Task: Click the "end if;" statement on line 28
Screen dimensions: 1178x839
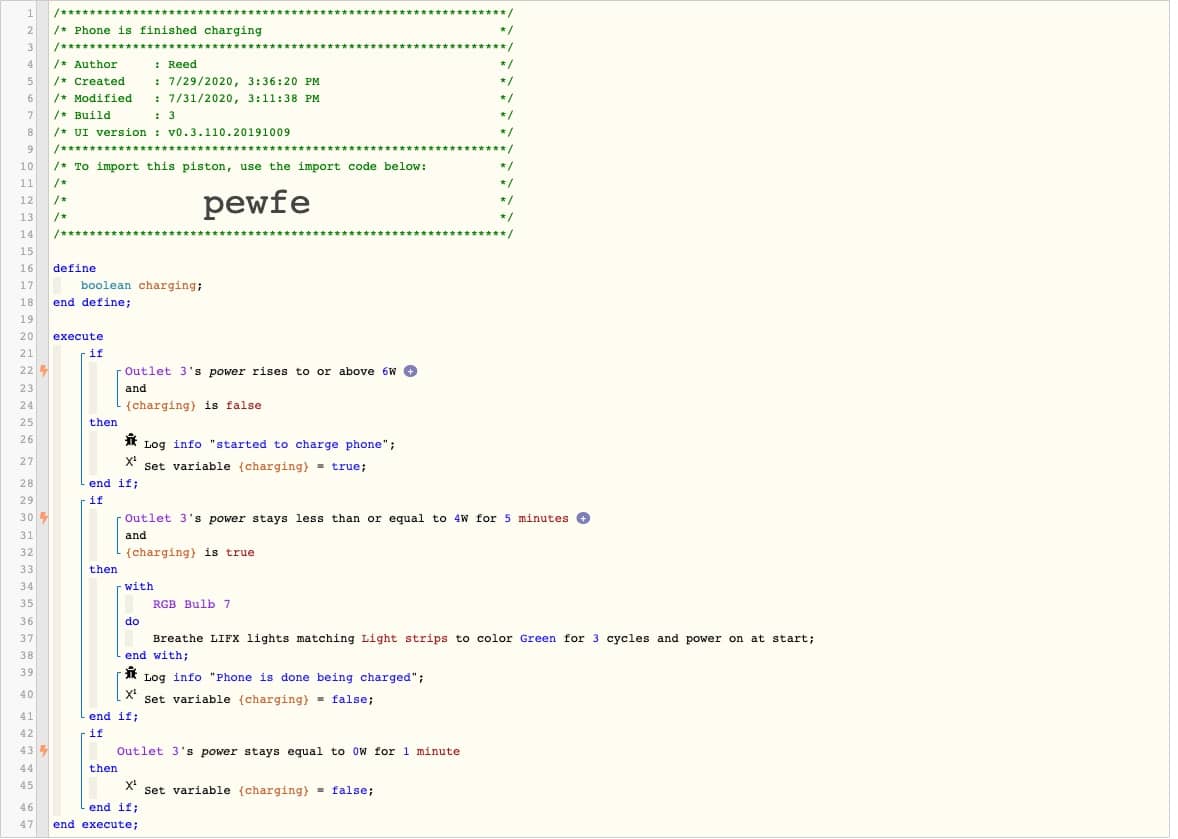Action: [x=113, y=484]
